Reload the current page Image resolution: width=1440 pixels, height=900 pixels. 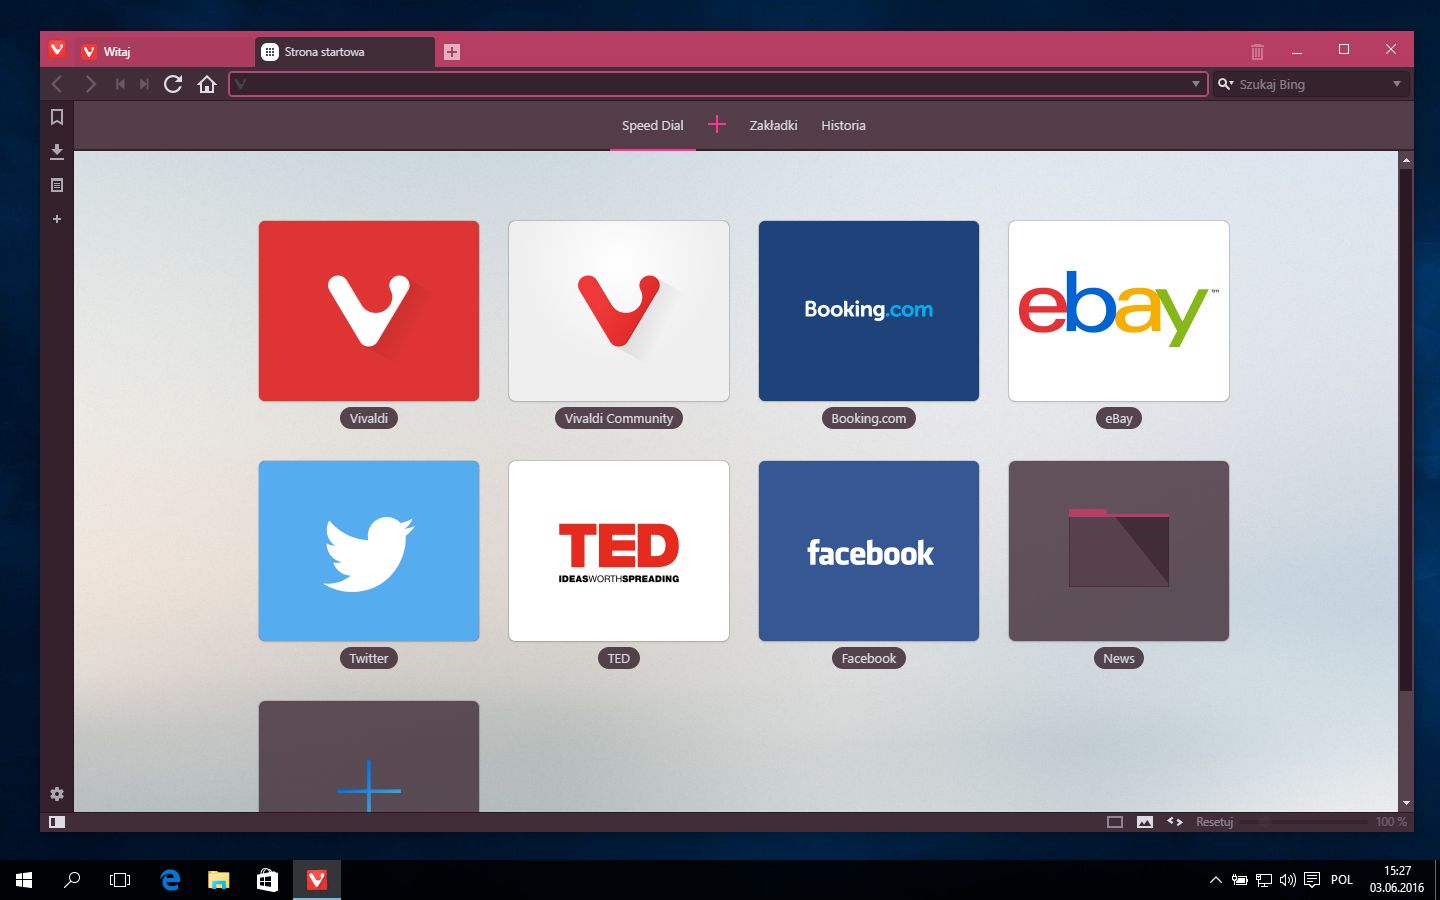click(x=173, y=84)
